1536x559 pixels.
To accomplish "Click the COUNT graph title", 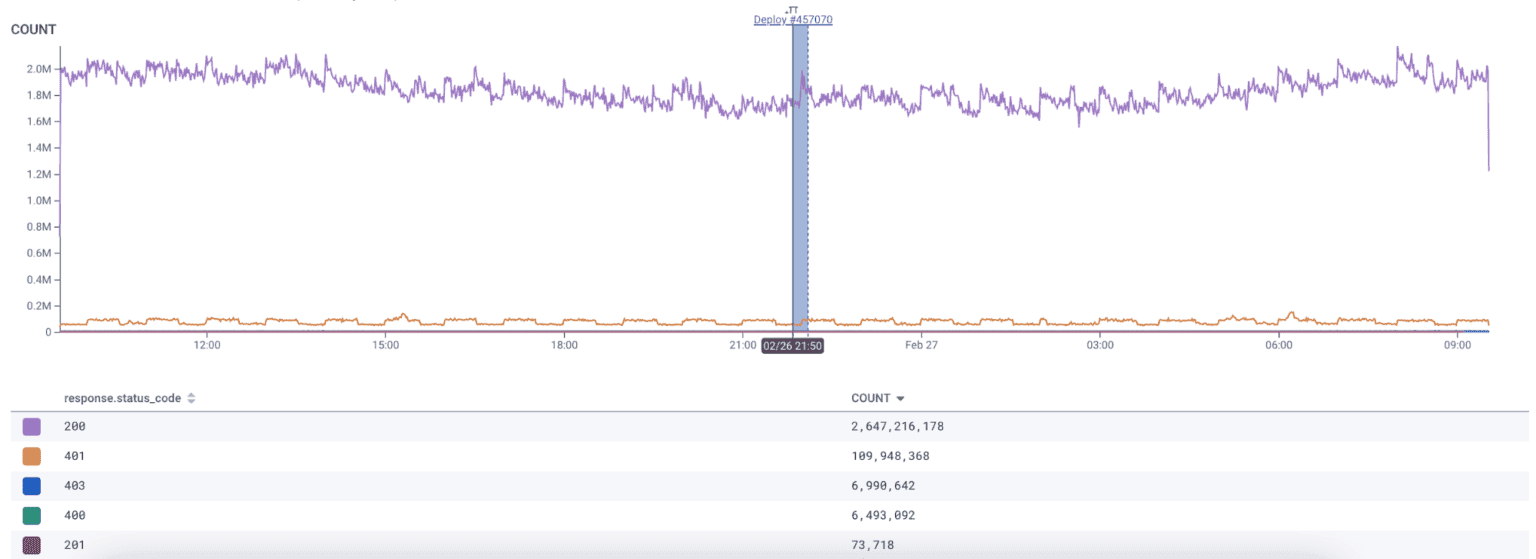I will [x=33, y=30].
